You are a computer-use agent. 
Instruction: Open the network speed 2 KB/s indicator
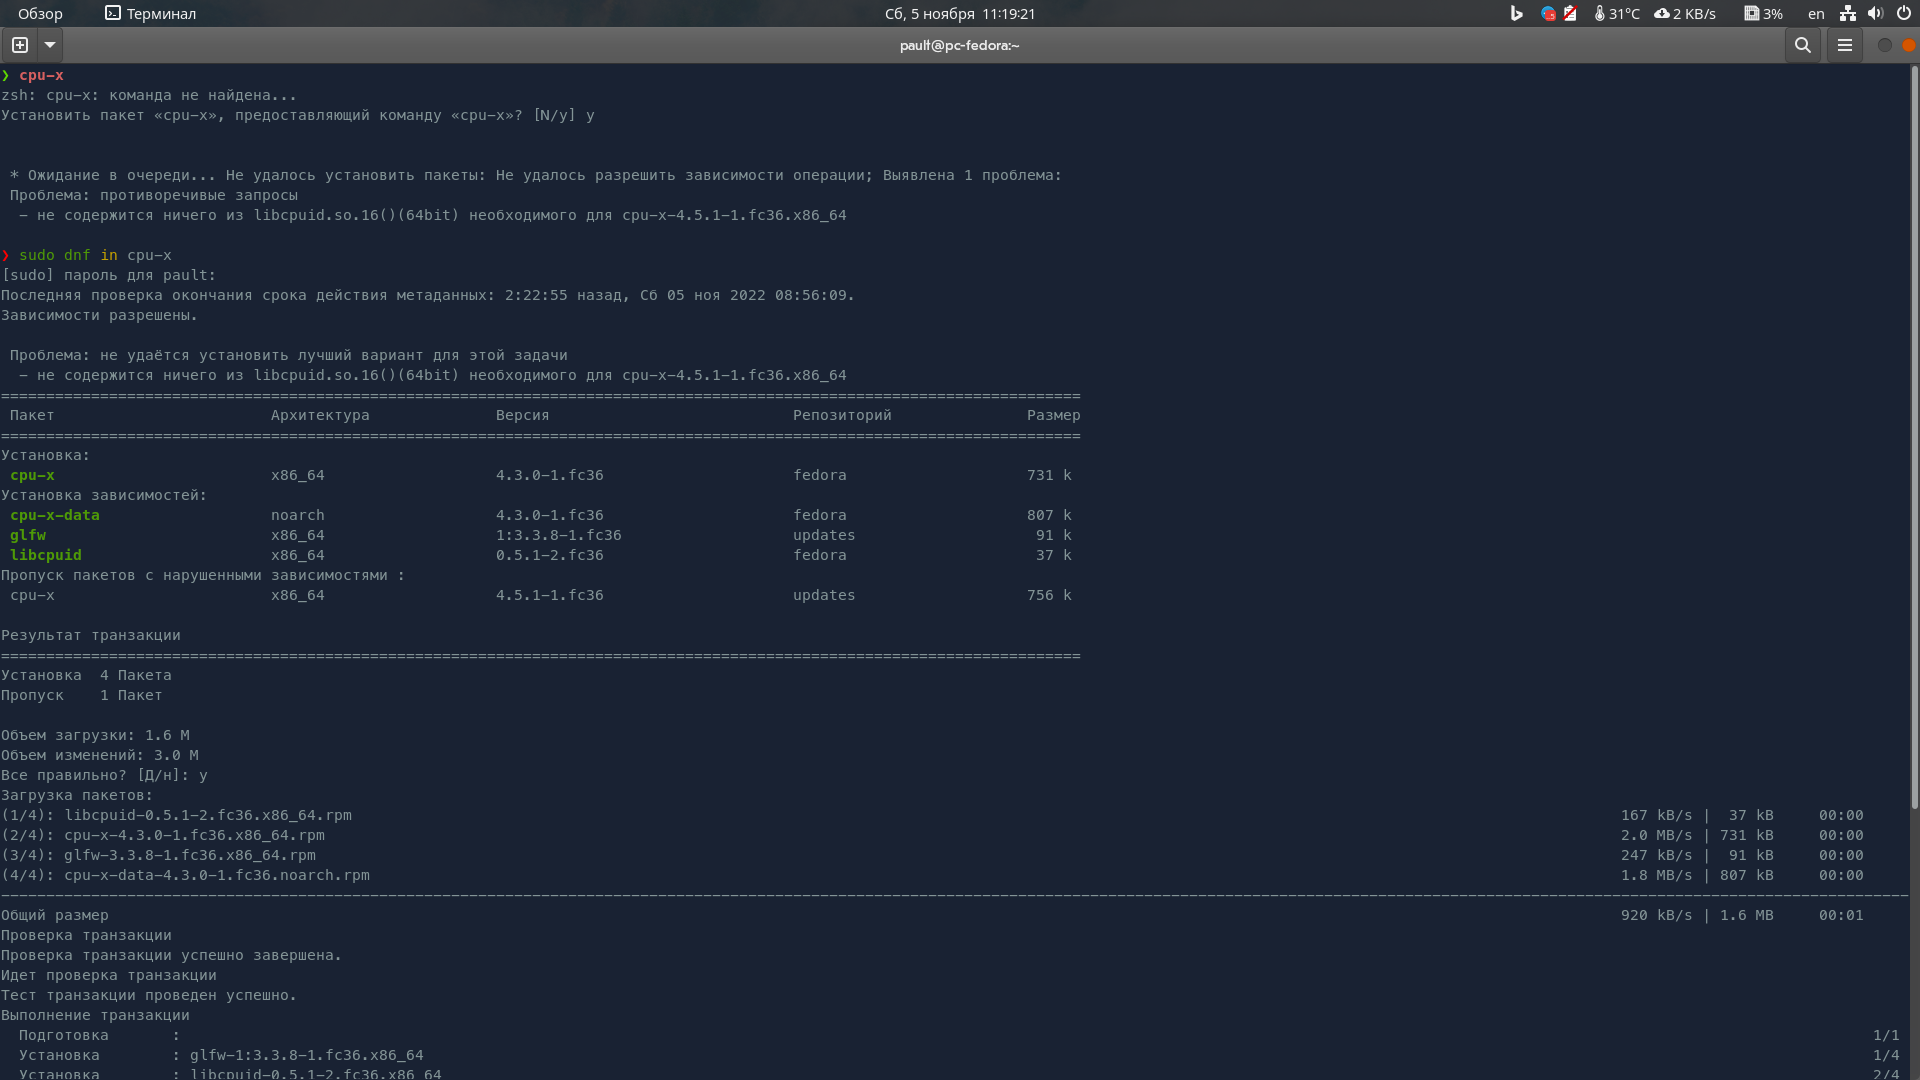(x=1685, y=14)
